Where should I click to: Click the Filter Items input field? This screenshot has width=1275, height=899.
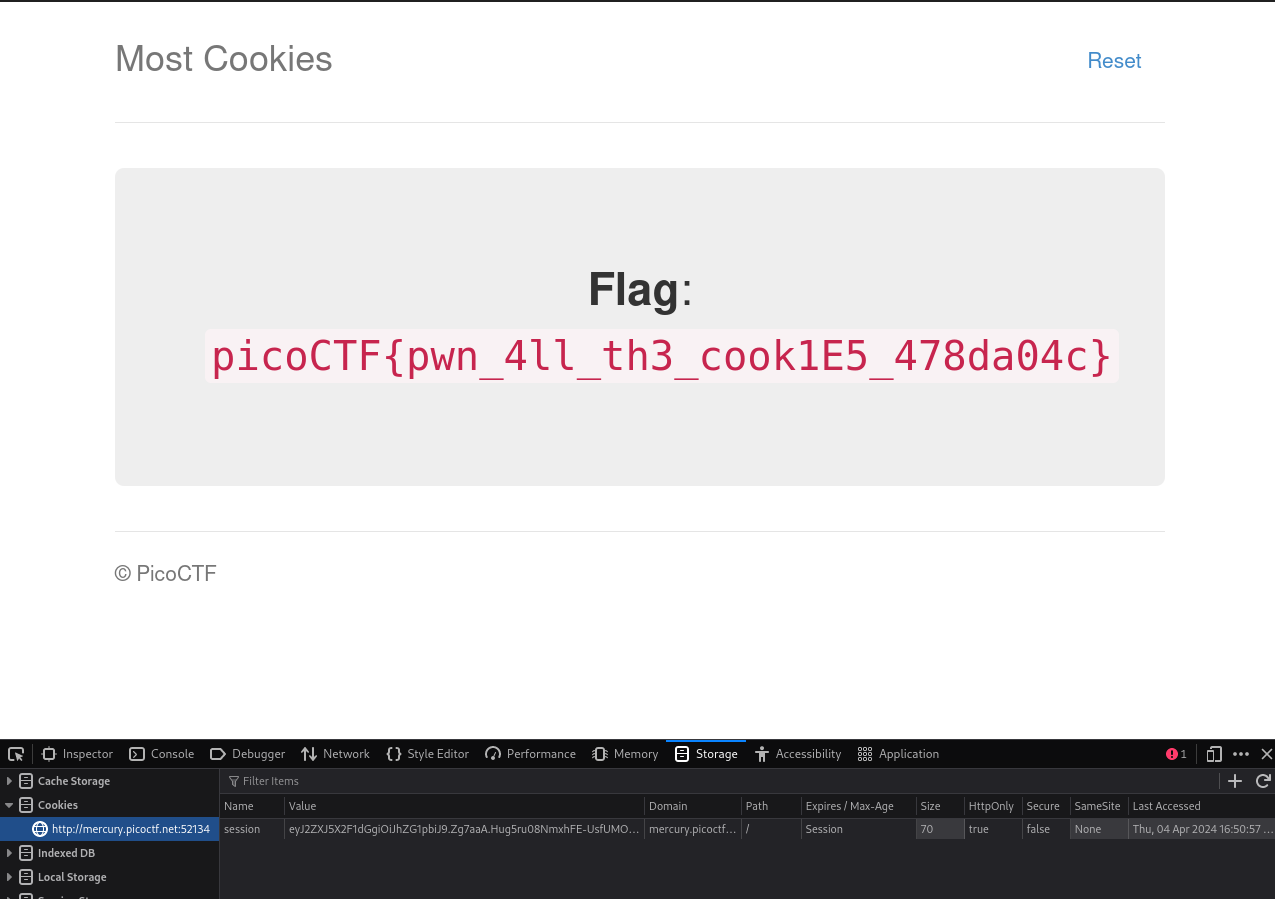click(x=700, y=781)
